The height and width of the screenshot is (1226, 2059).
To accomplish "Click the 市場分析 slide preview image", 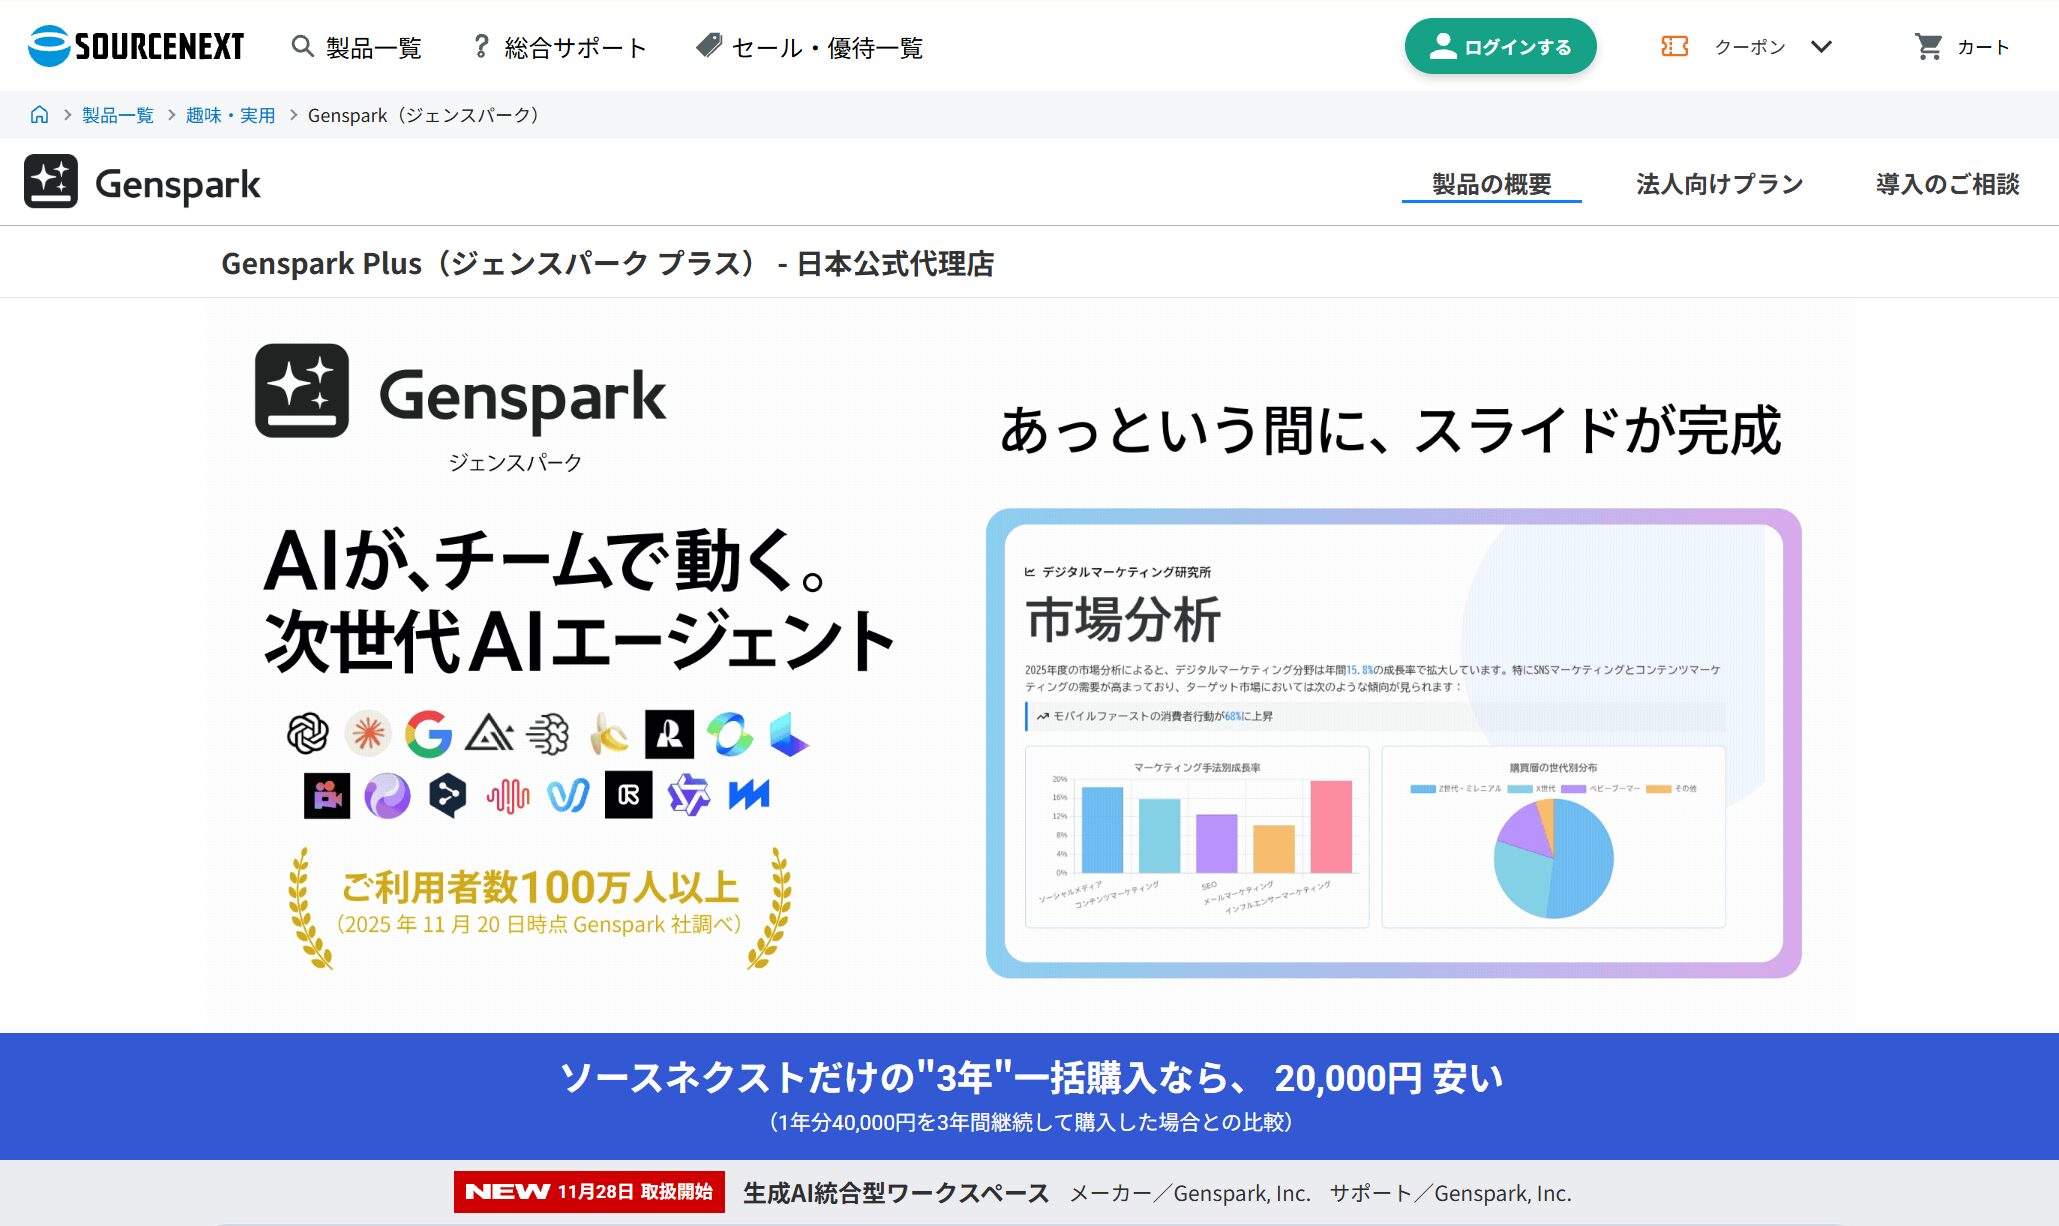I will tap(1393, 743).
